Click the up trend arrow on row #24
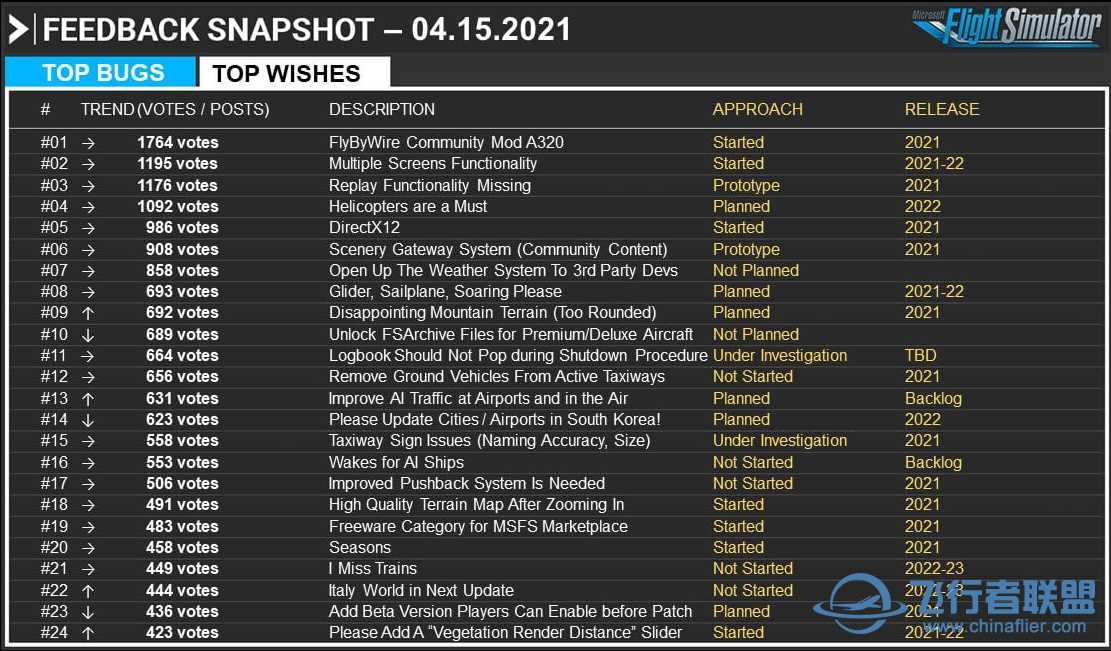This screenshot has height=651, width=1111. 88,633
